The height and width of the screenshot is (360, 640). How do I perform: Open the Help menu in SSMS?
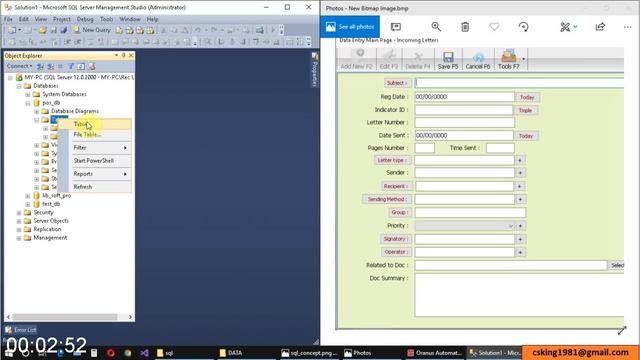[x=152, y=19]
